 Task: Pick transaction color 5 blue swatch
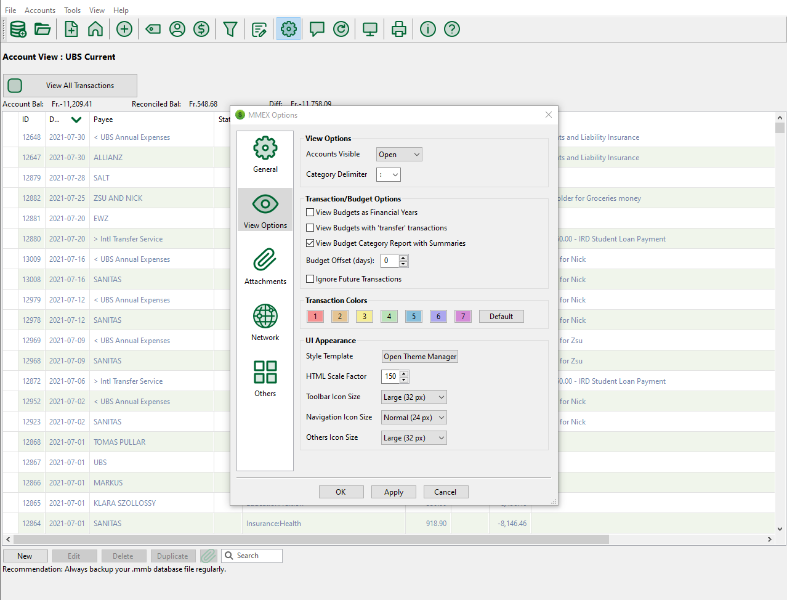(x=414, y=316)
